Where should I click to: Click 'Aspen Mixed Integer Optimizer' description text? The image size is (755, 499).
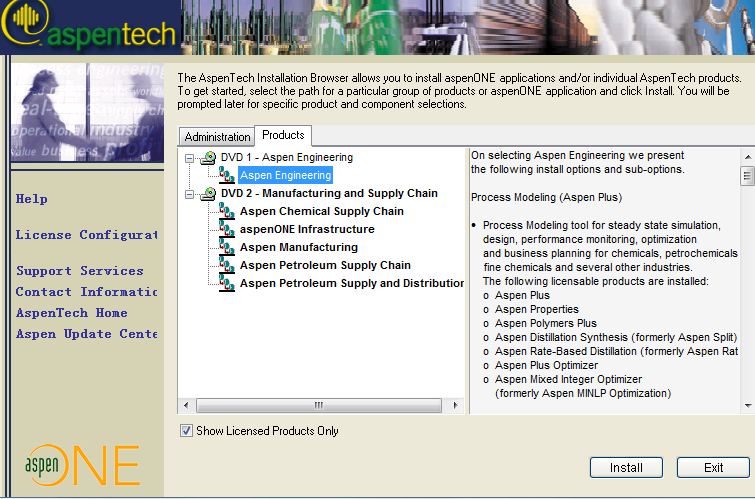[x=569, y=380]
